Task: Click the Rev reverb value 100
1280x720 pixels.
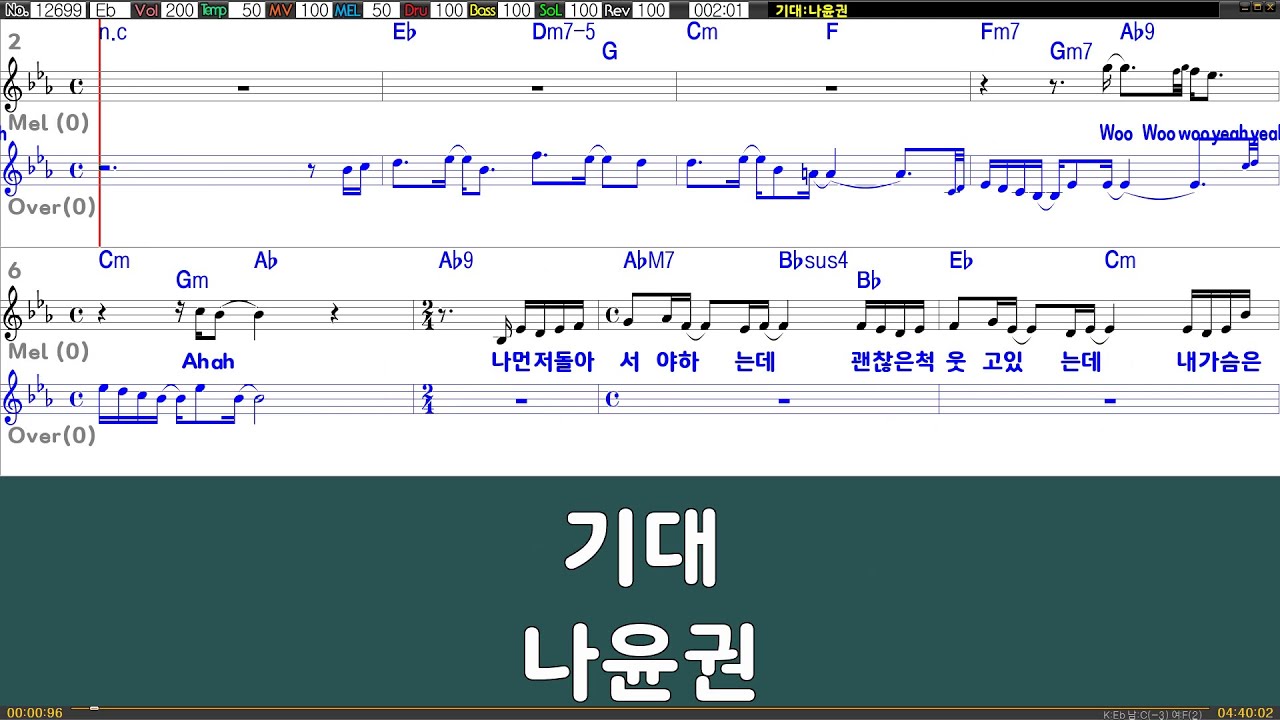Action: point(651,10)
